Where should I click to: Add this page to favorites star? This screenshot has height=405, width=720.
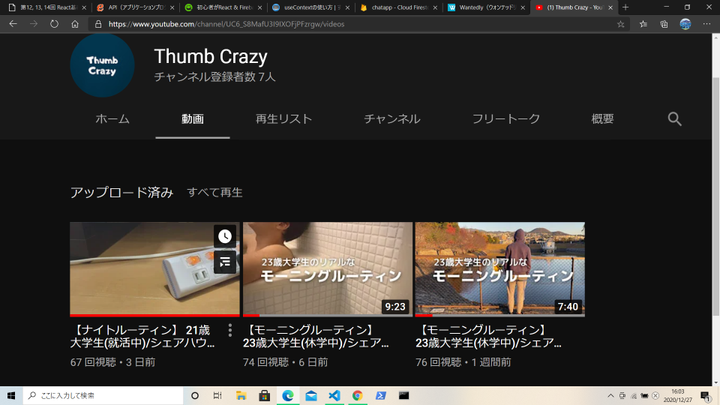(621, 24)
